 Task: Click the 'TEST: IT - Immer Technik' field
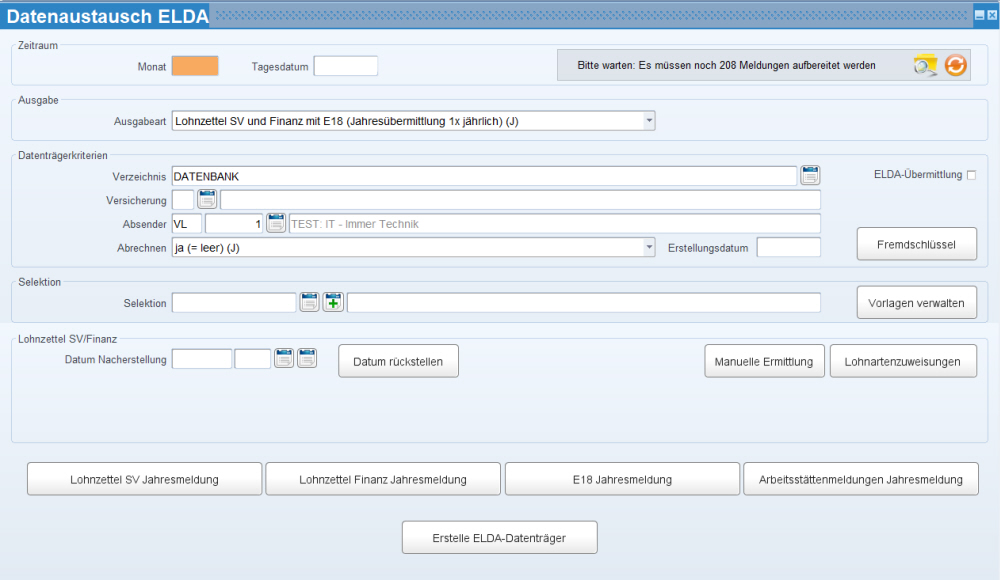click(x=555, y=224)
